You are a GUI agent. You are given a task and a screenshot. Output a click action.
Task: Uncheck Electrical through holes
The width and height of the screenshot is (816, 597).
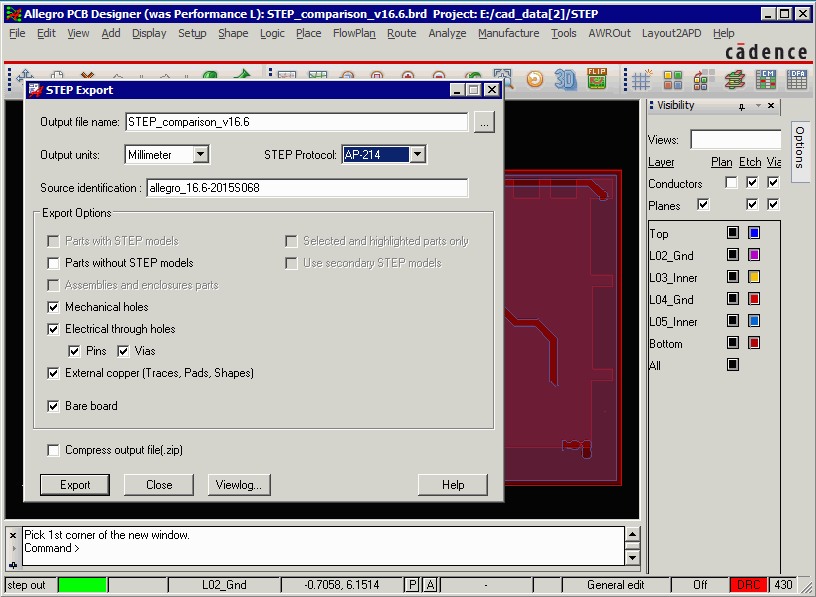(53, 329)
